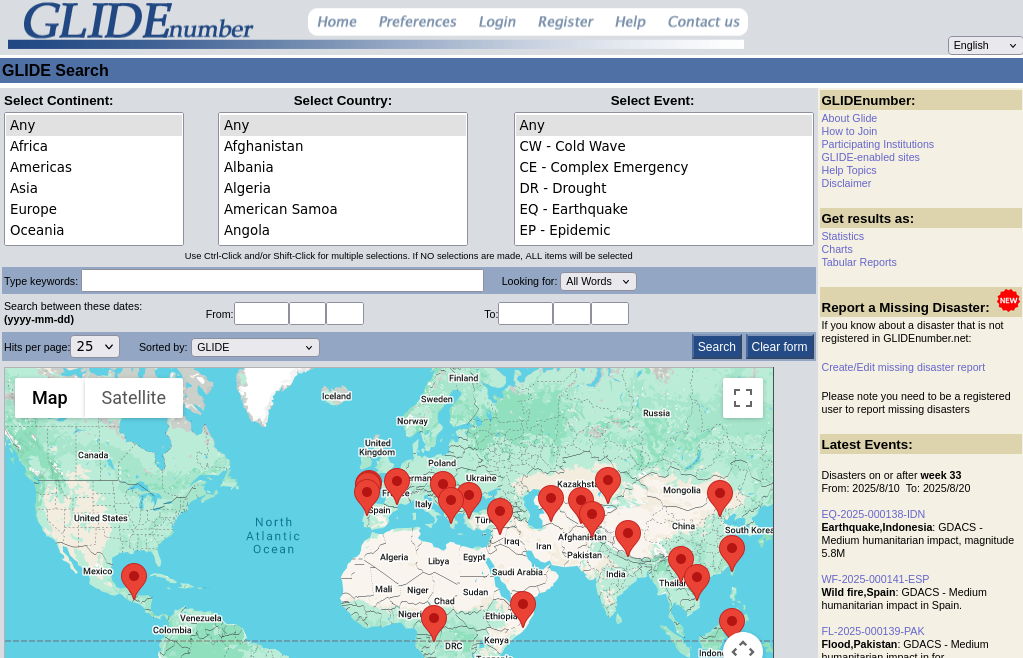Toggle fullscreen map view icon
This screenshot has width=1023, height=658.
pyautogui.click(x=742, y=398)
